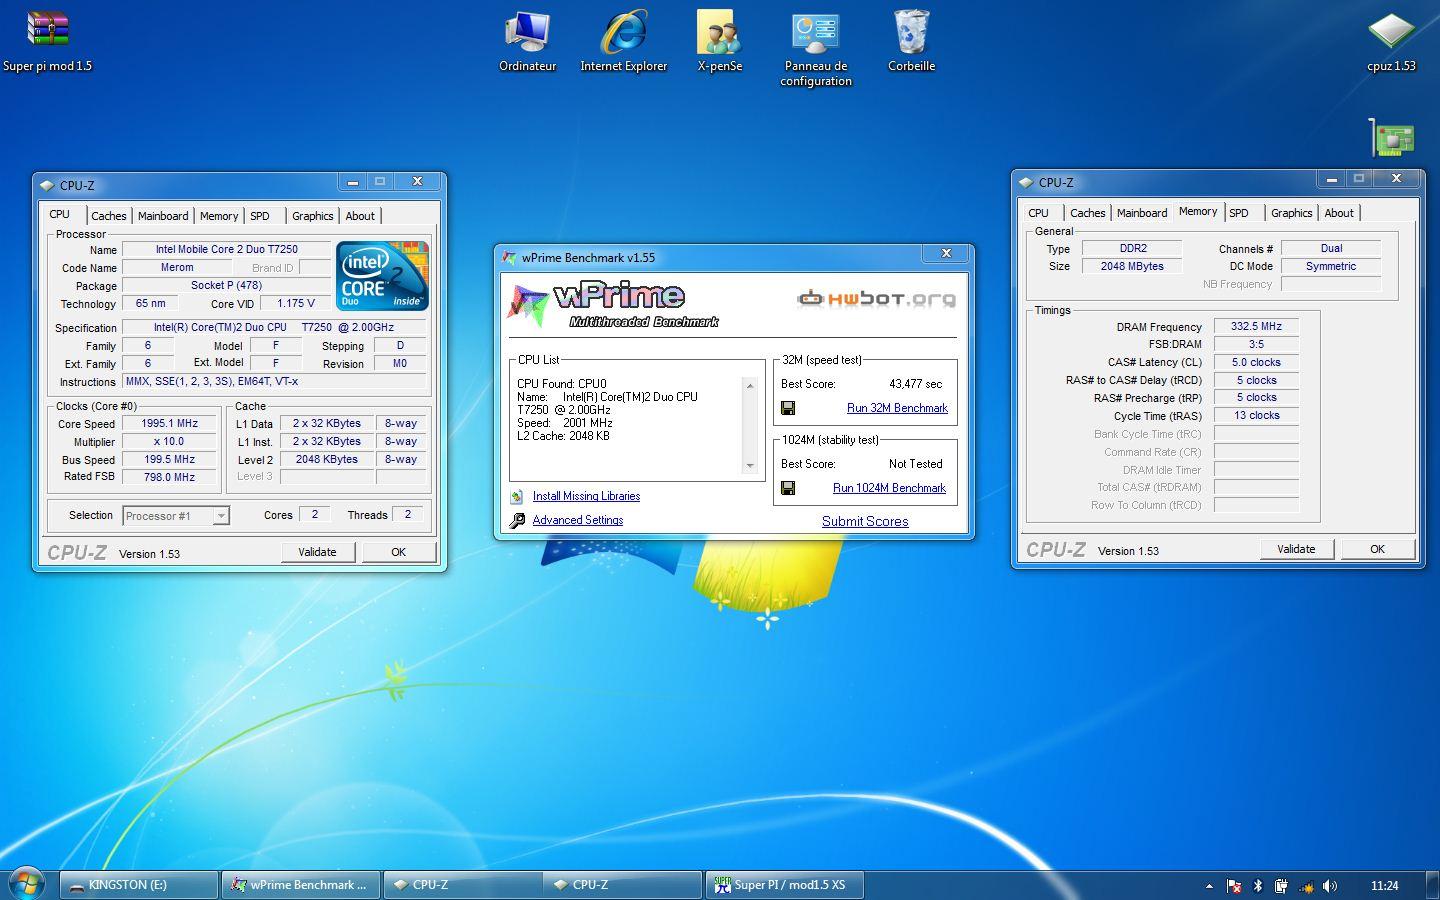Select wPrime Benchmark taskbar button

point(301,885)
